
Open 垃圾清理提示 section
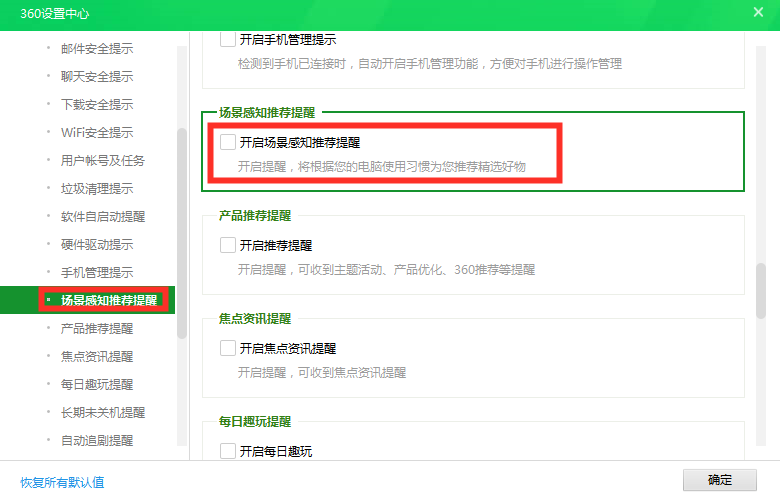coord(97,189)
